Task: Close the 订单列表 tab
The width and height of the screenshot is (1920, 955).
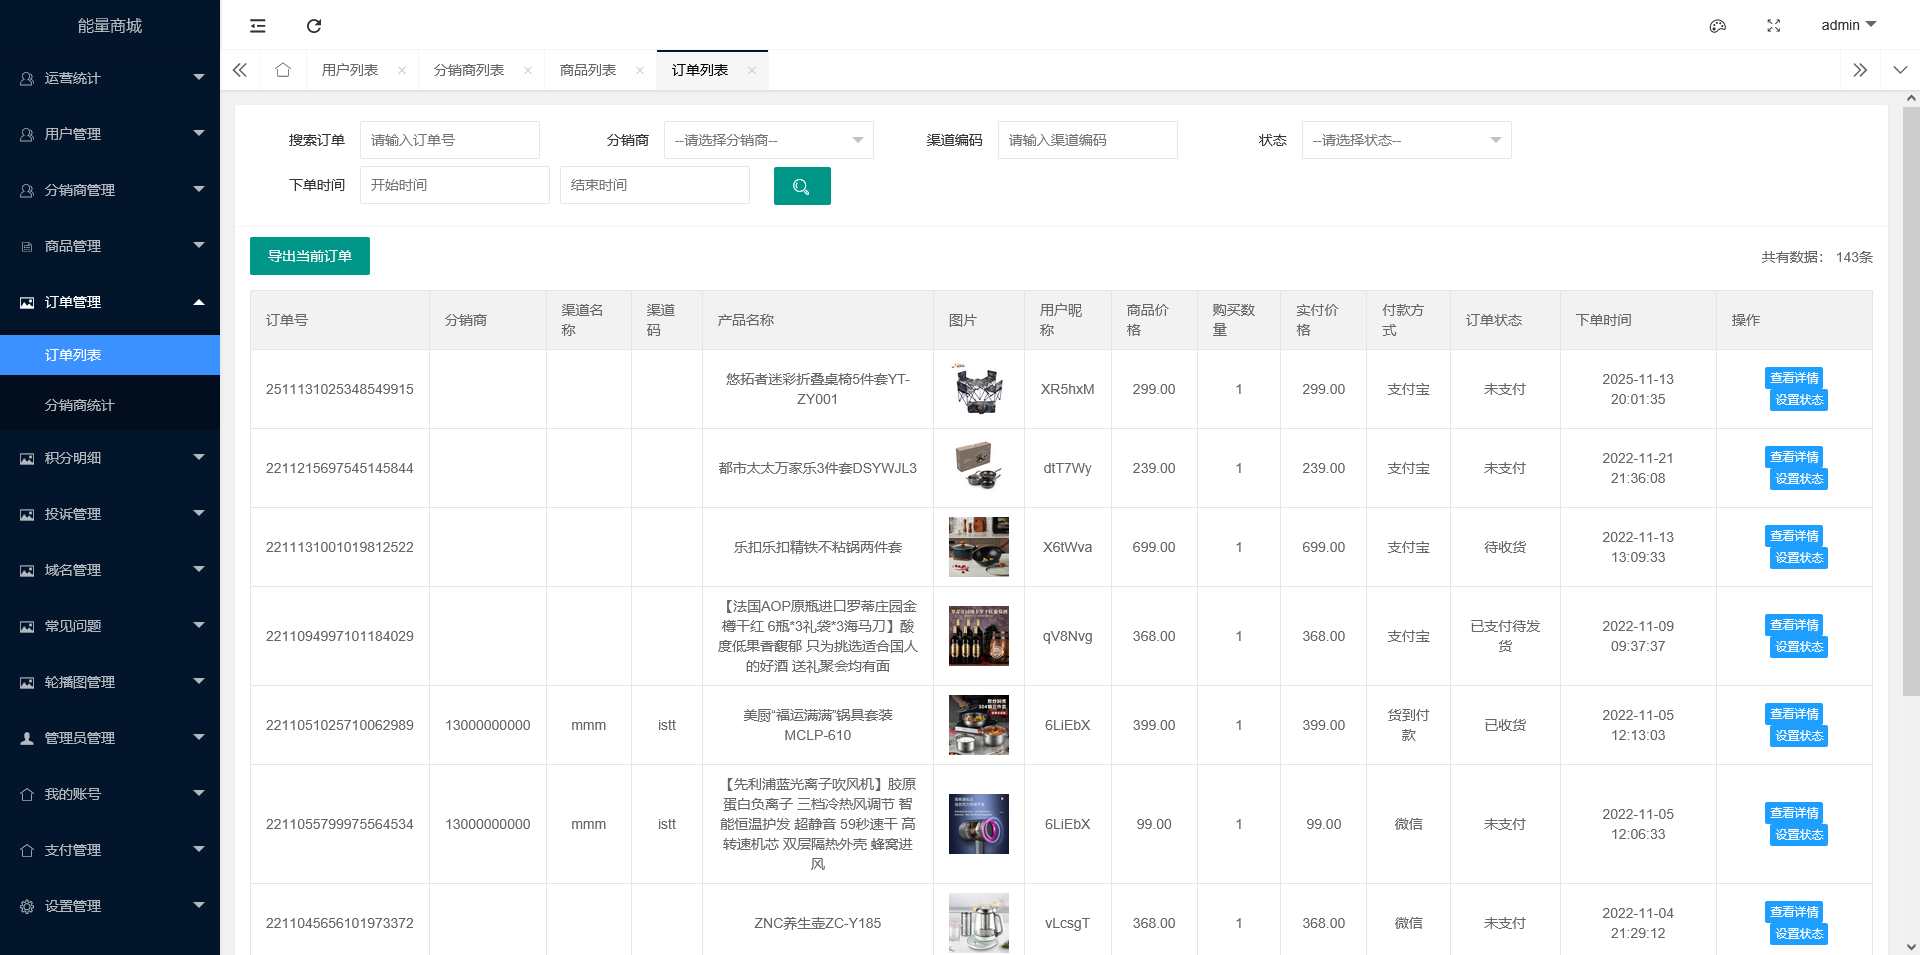Action: pos(752,70)
